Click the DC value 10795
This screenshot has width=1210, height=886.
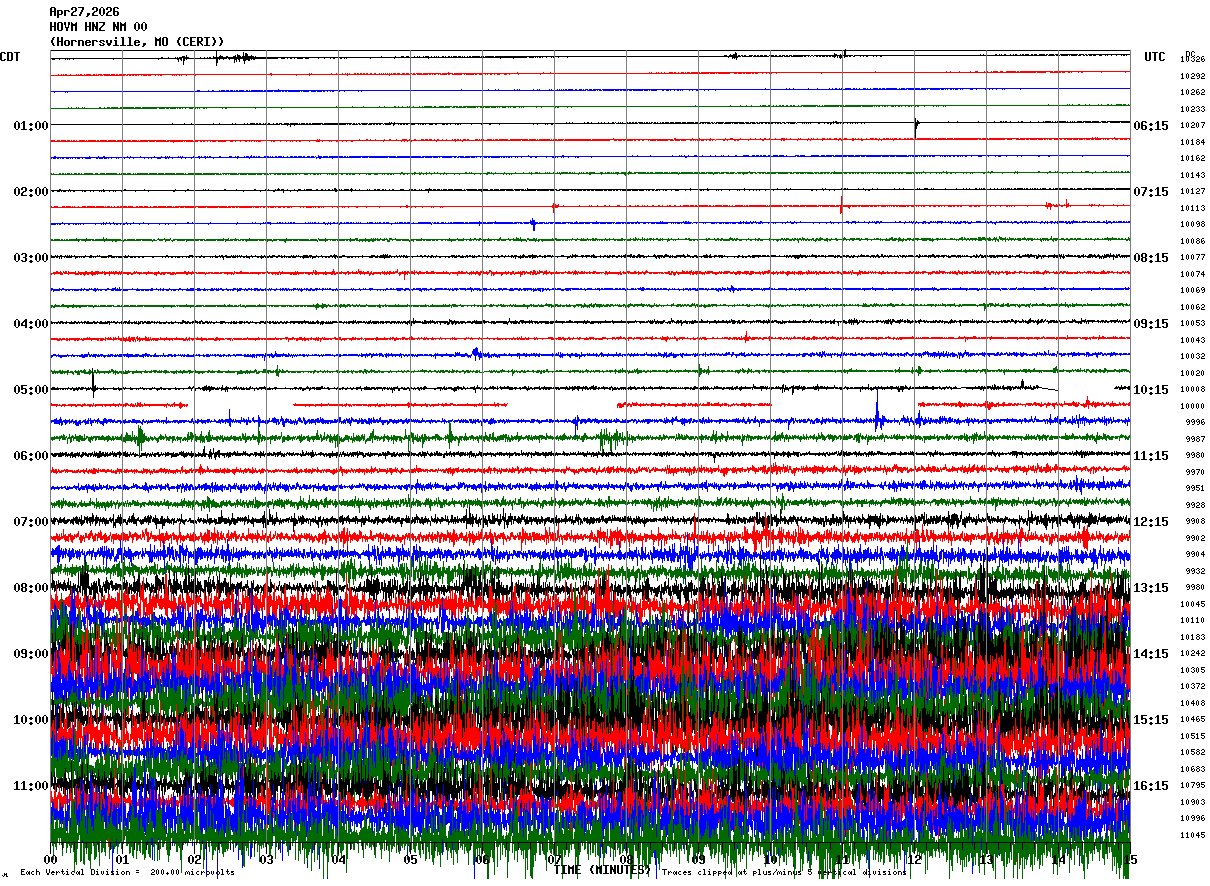tap(1192, 786)
